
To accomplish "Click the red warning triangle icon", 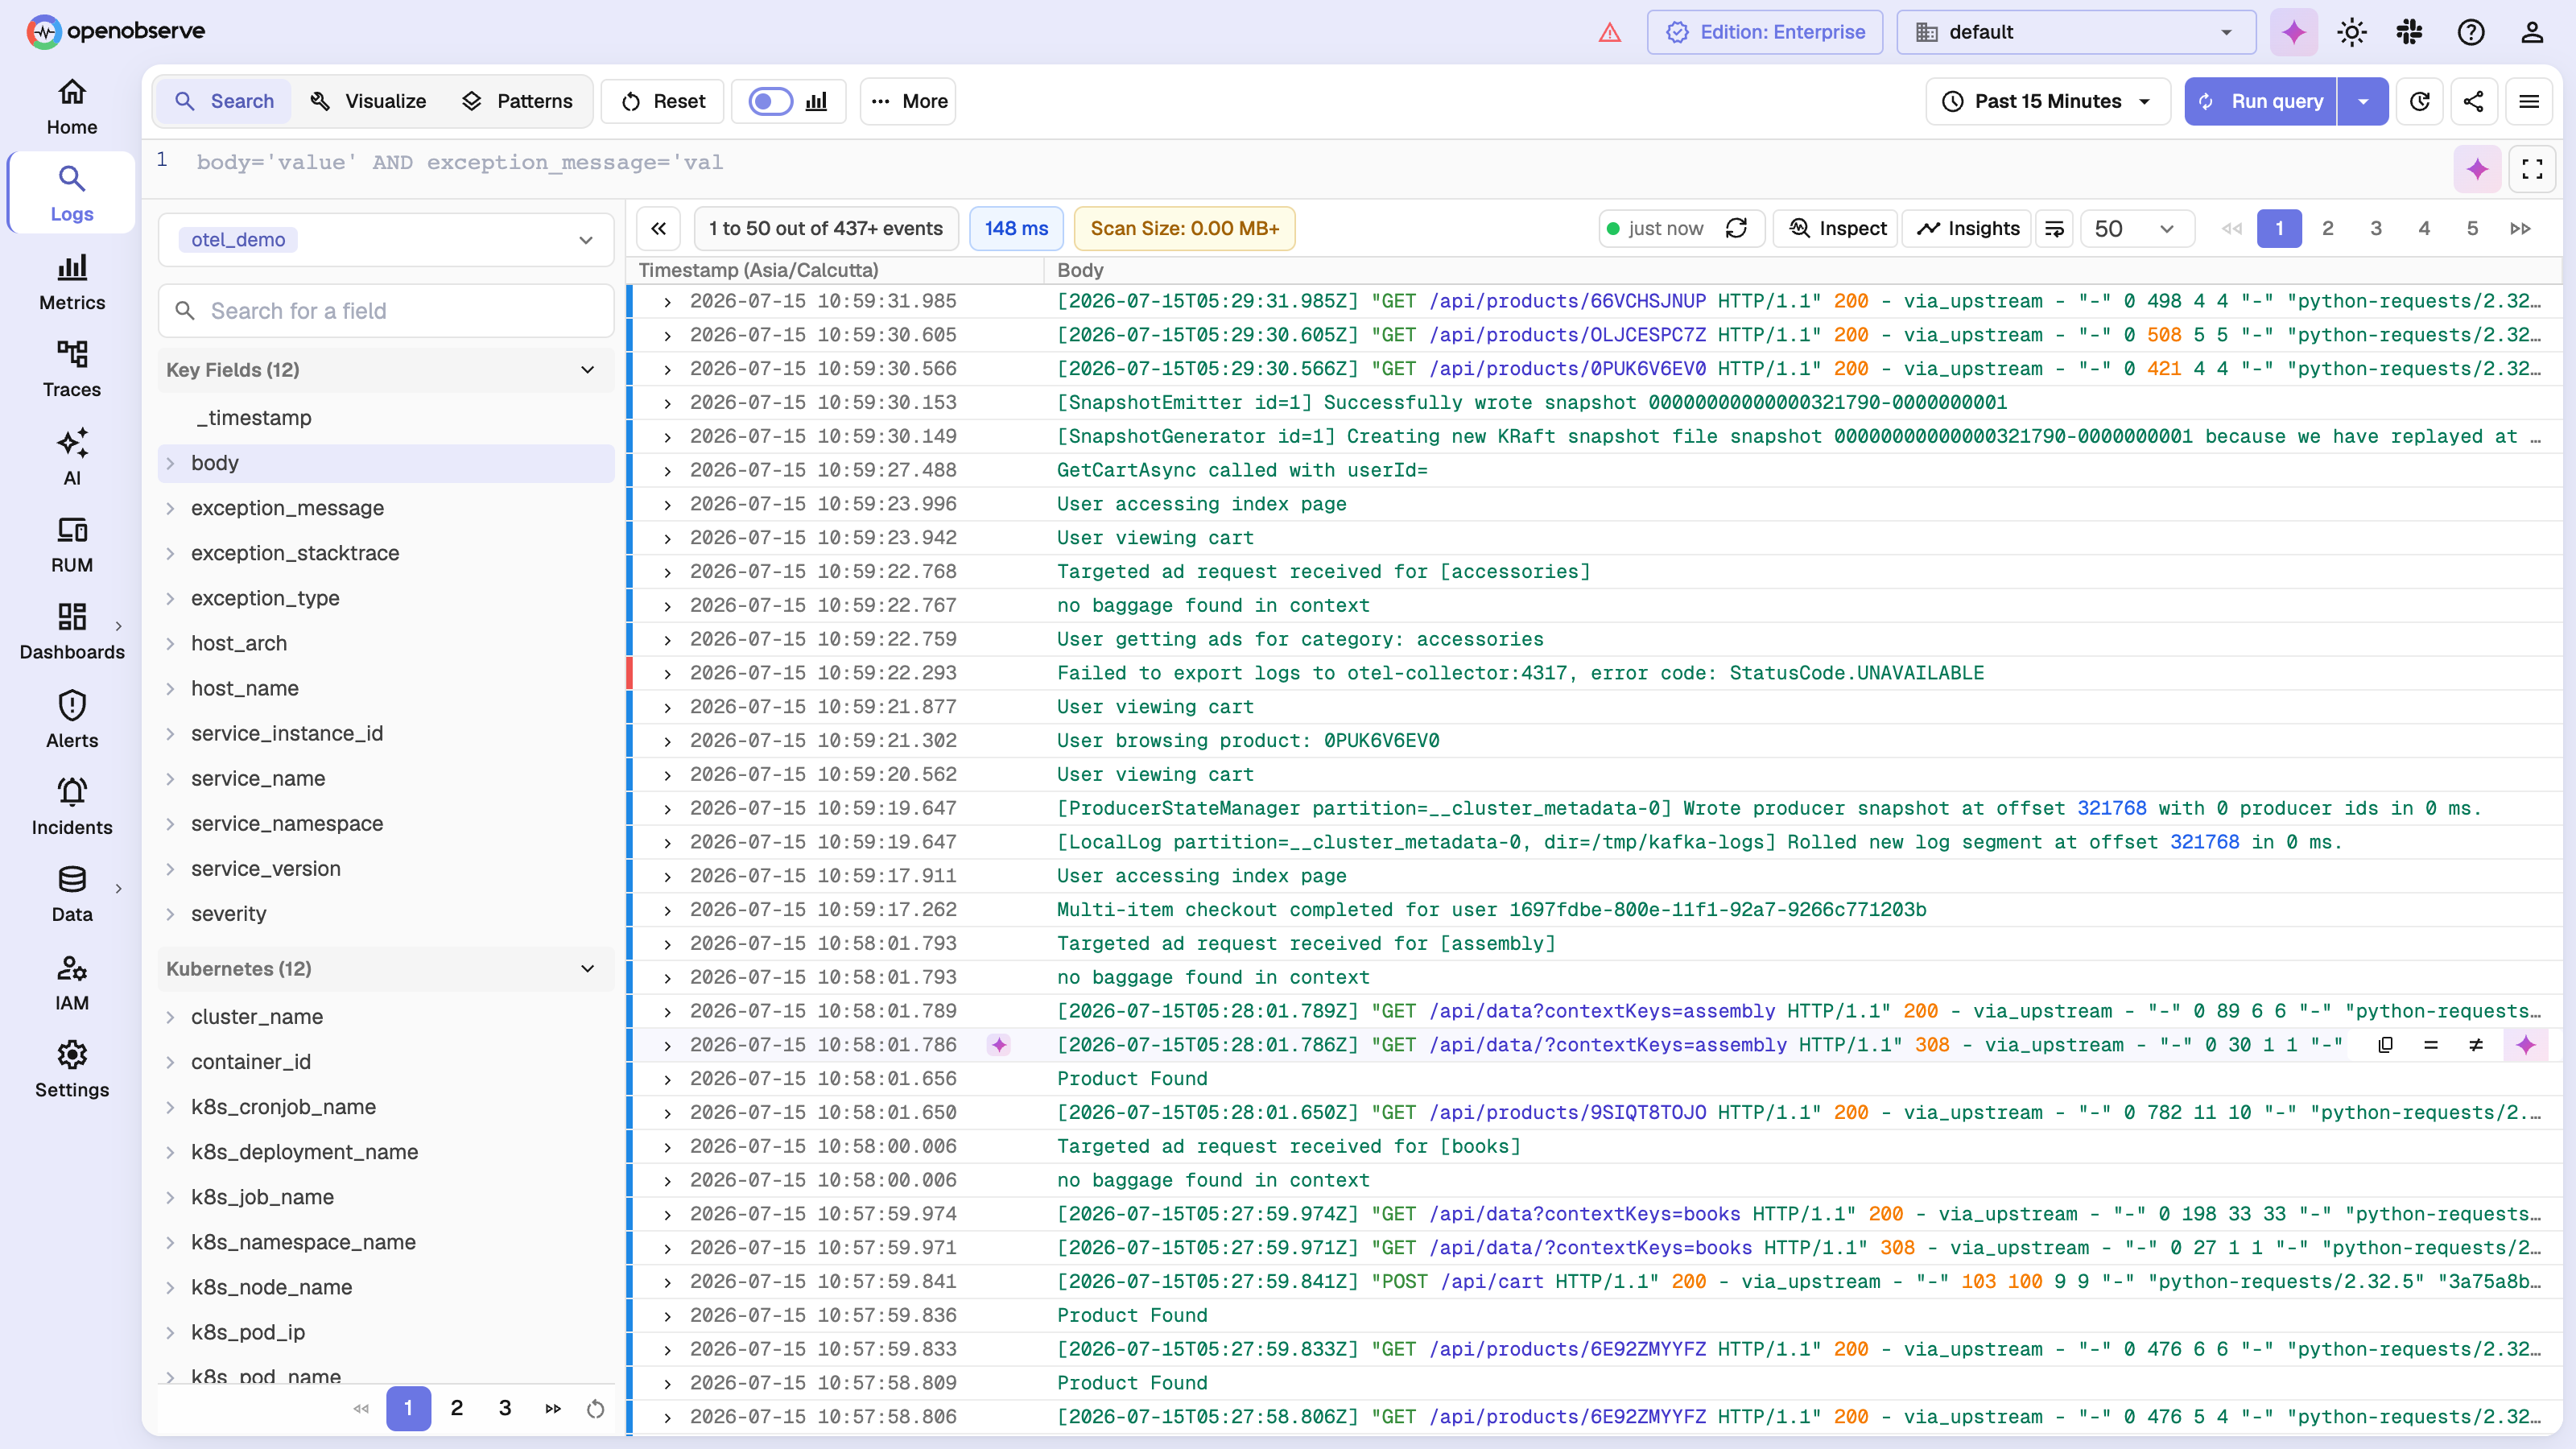I will [1610, 32].
